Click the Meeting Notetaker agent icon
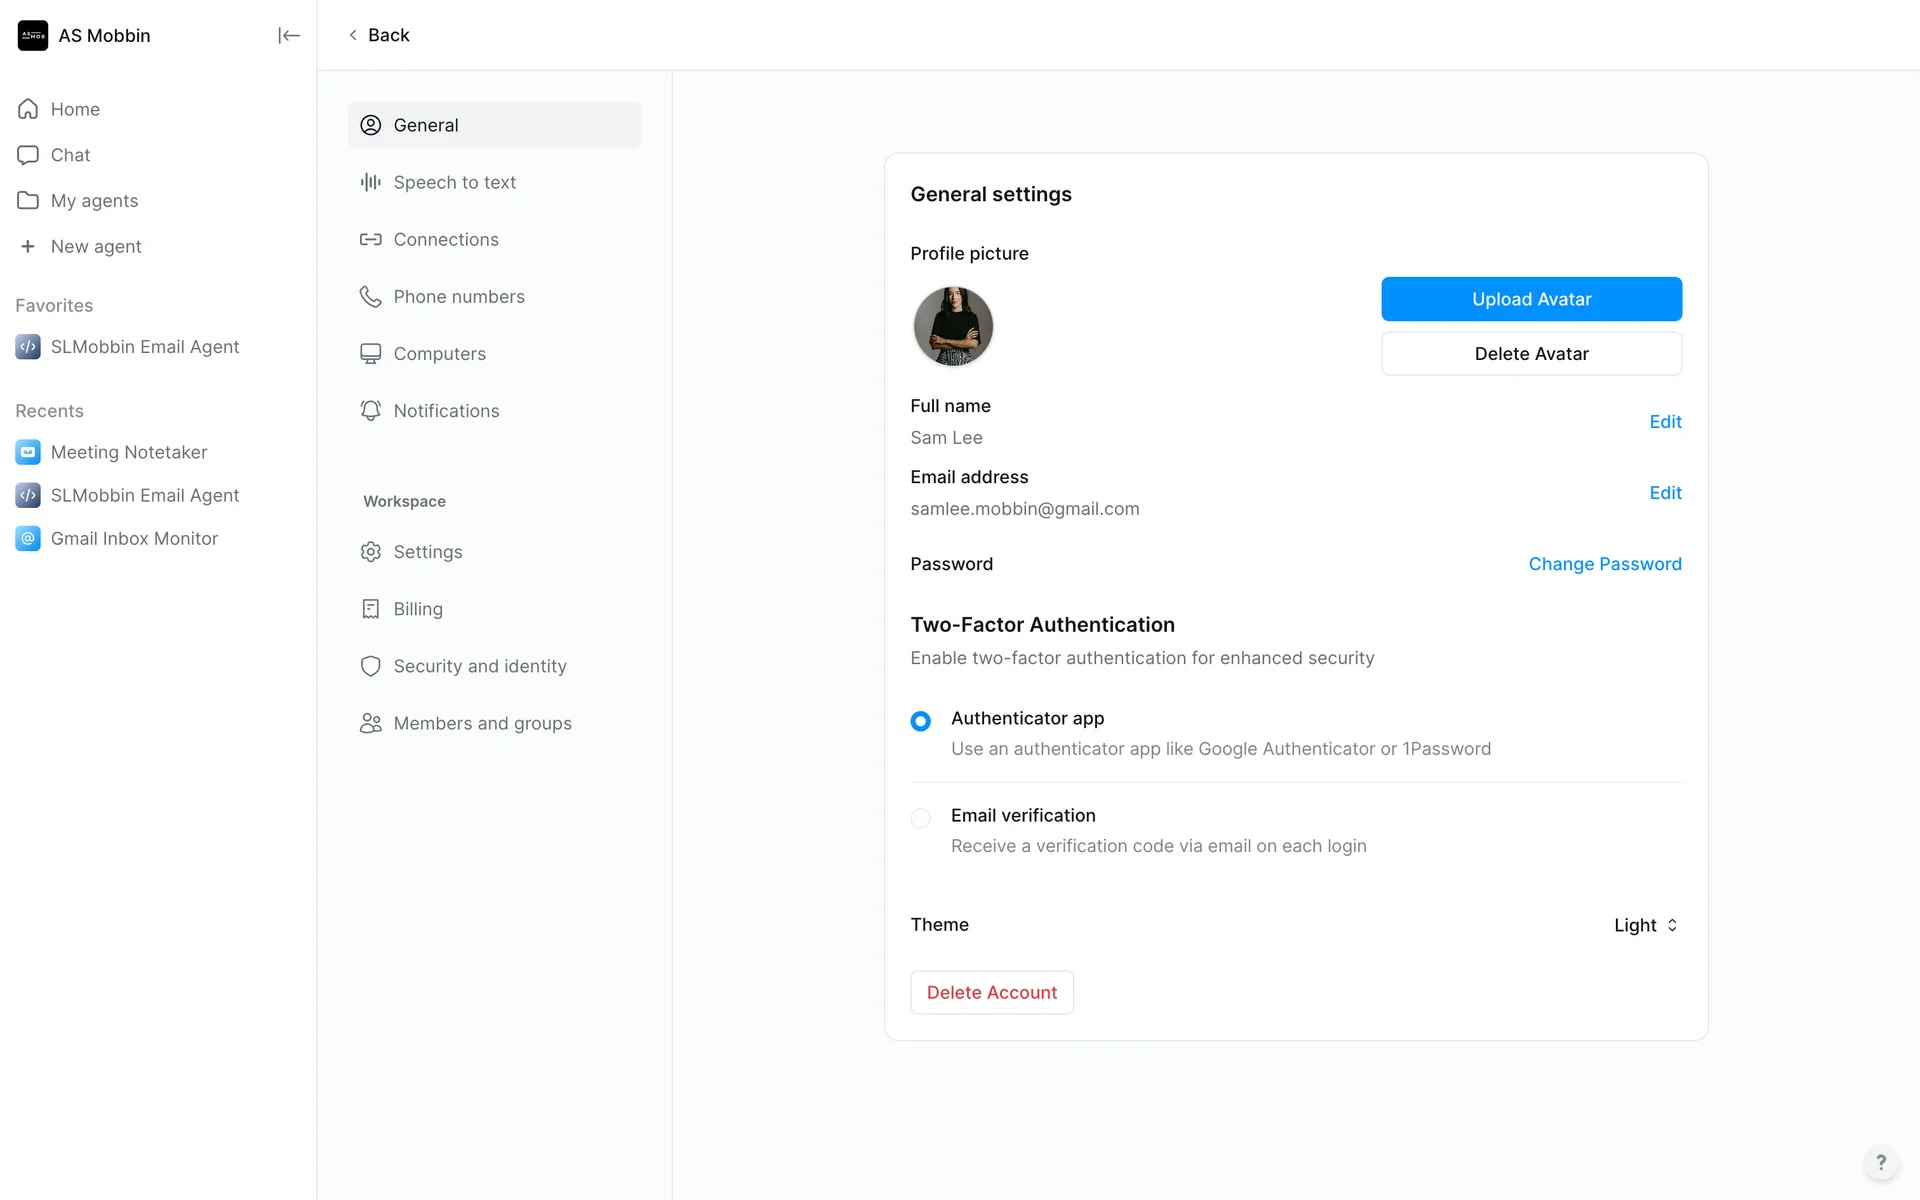 pyautogui.click(x=28, y=452)
